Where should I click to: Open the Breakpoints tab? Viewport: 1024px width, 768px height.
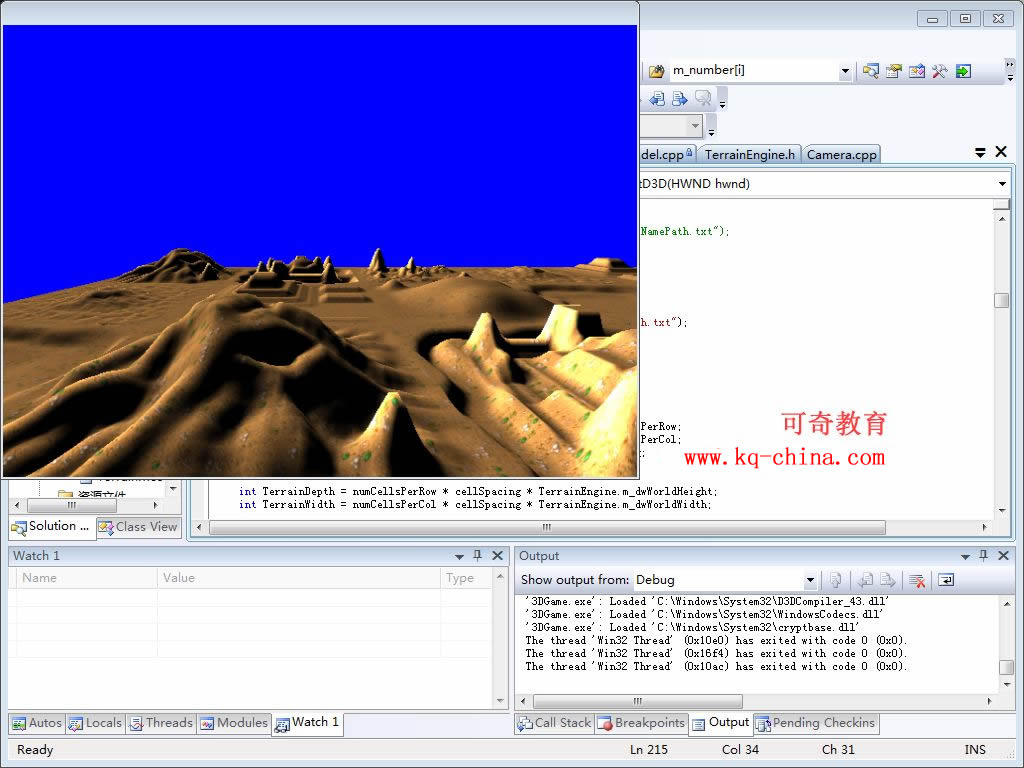641,723
